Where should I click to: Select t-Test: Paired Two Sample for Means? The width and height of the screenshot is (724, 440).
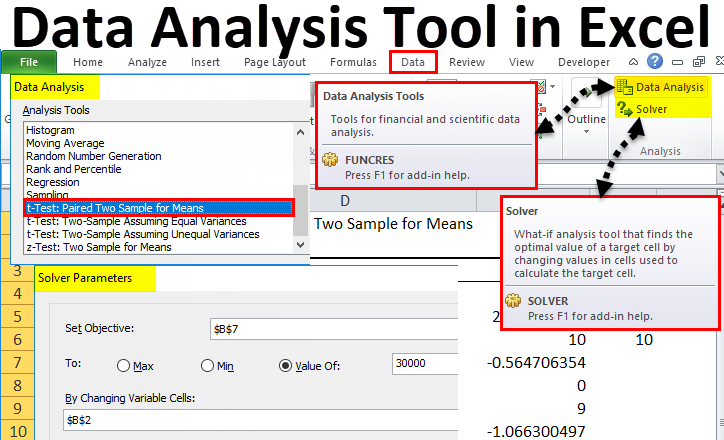pyautogui.click(x=159, y=208)
